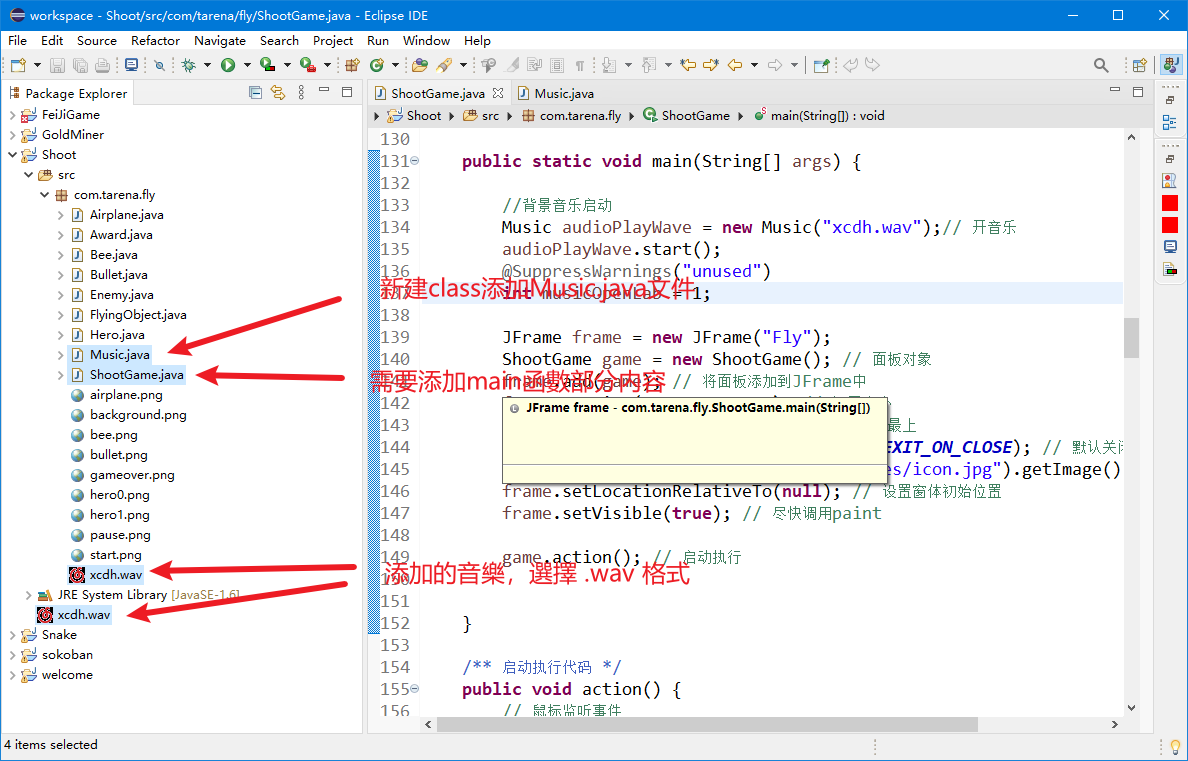The width and height of the screenshot is (1188, 761).
Task: Select Bullet.java in Package Explorer
Action: pos(118,274)
